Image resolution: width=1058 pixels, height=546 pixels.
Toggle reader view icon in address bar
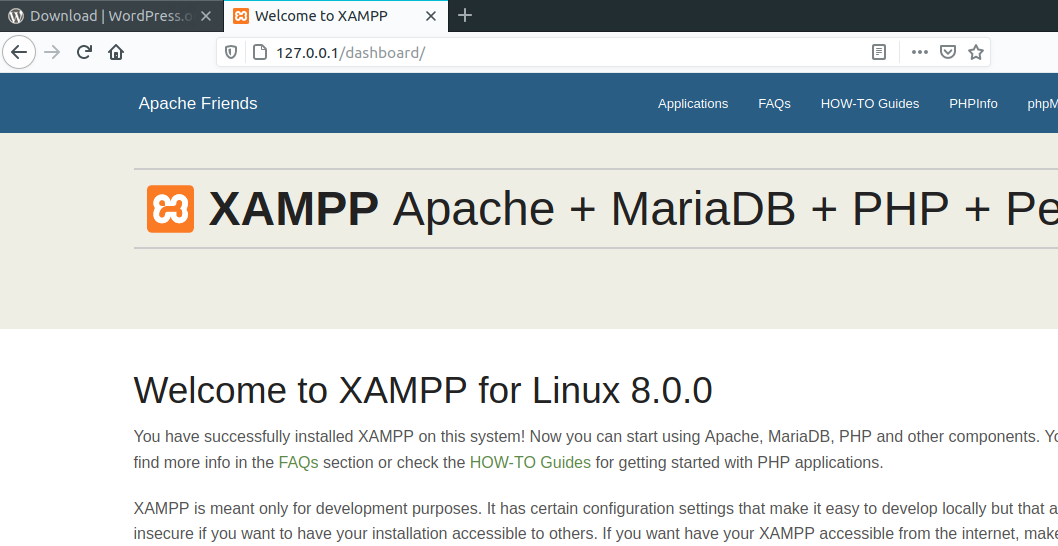point(879,52)
